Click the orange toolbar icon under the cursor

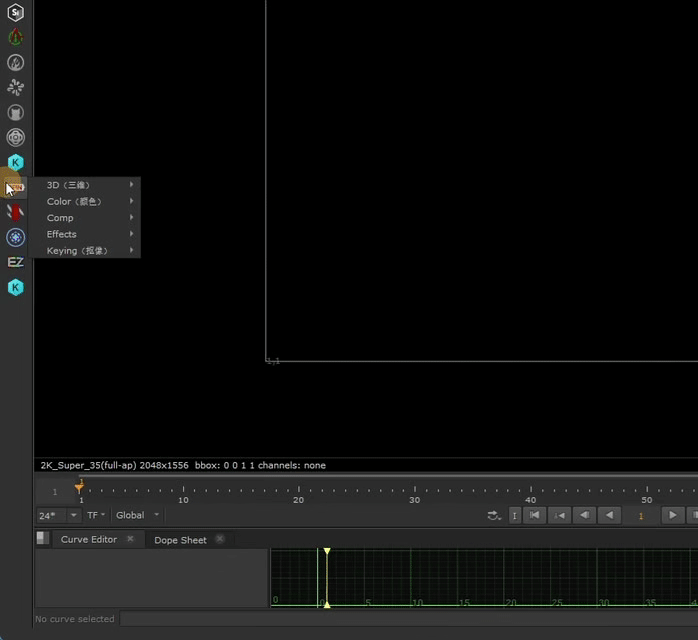tap(16, 188)
